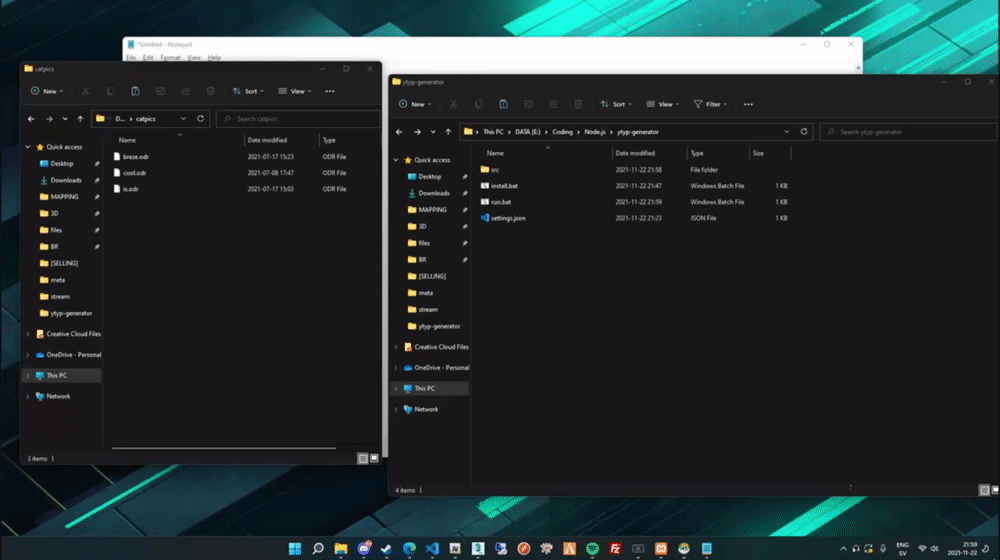Open Notepad Format menu

click(170, 57)
